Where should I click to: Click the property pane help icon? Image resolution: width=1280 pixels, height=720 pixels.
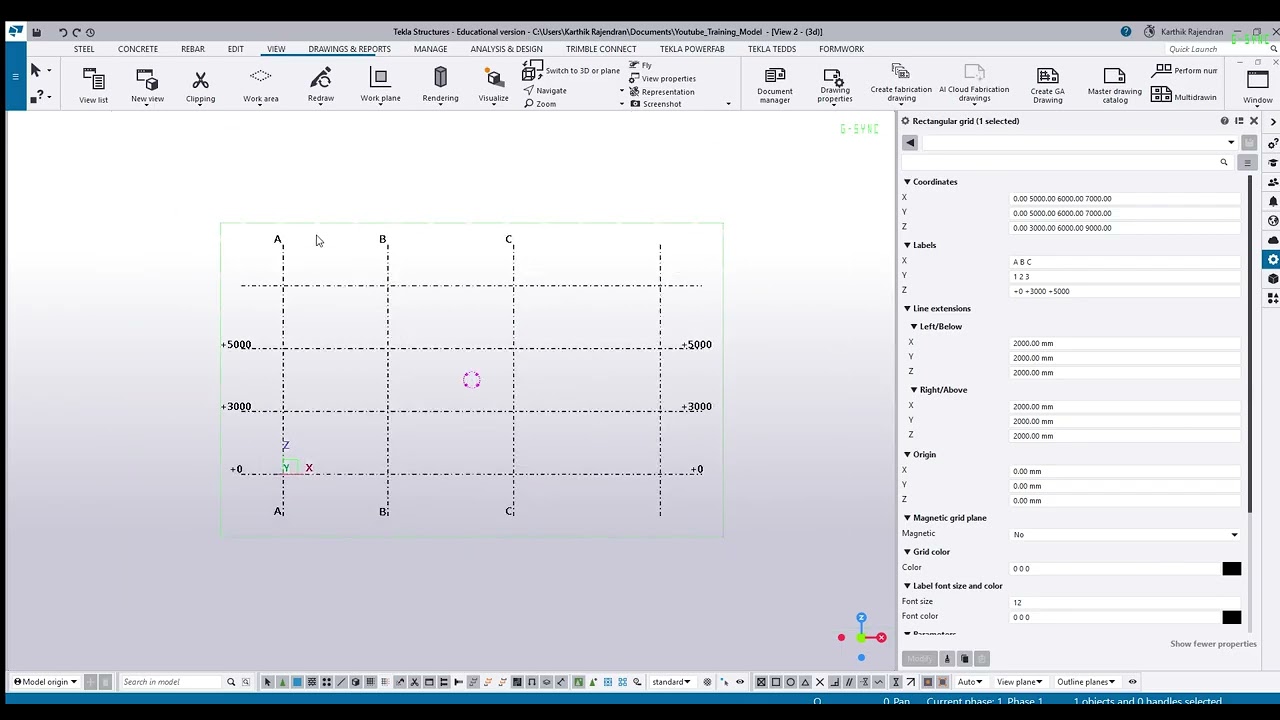1224,121
